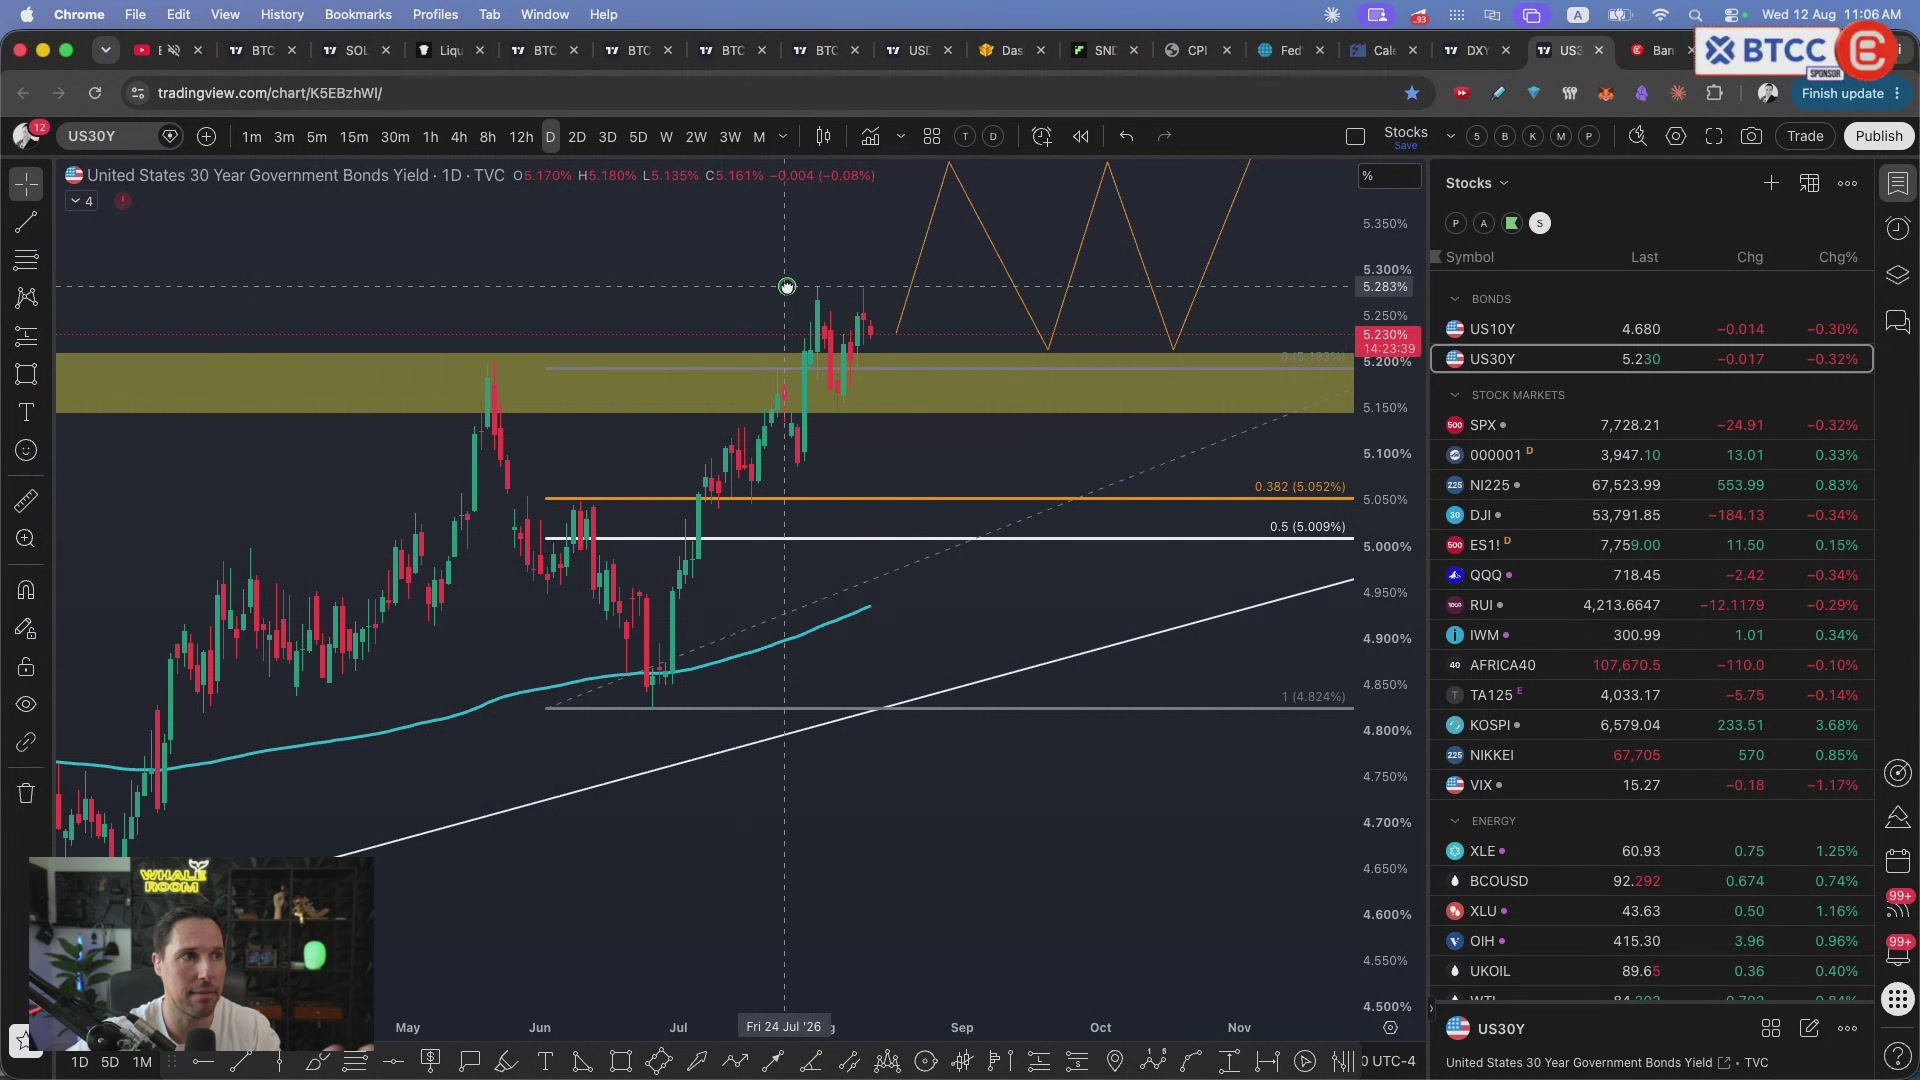The width and height of the screenshot is (1920, 1080).
Task: Select the ruler measure tool
Action: coord(26,500)
